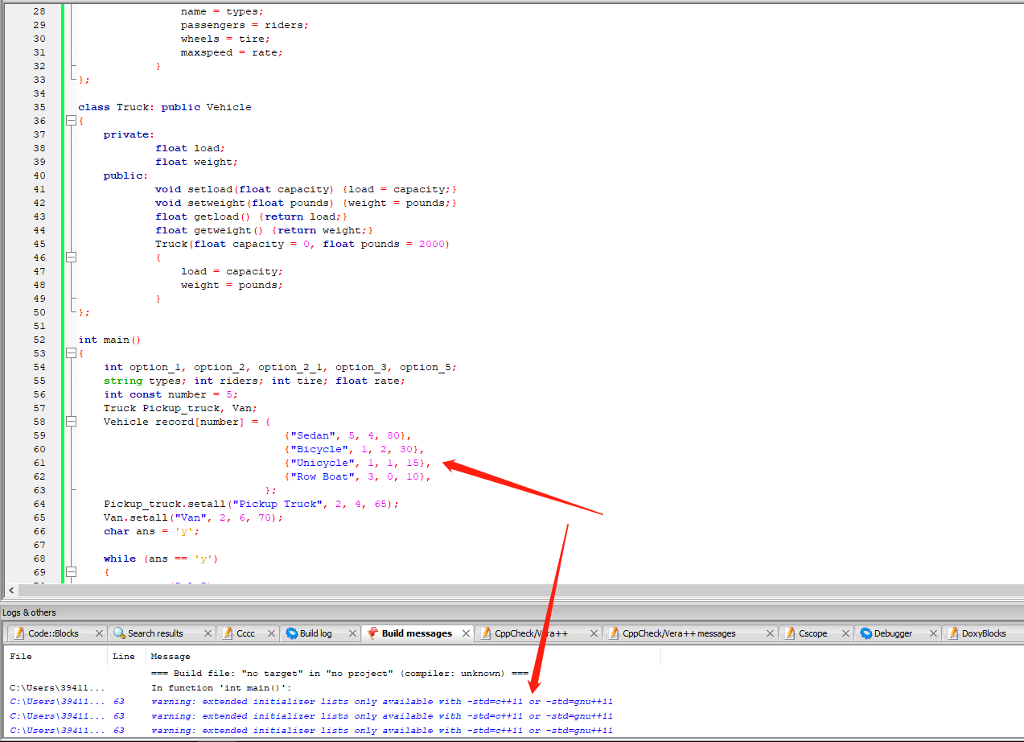Close the CppCheck/Vera++ messages tab
Viewport: 1024px width, 742px height.
click(x=770, y=633)
